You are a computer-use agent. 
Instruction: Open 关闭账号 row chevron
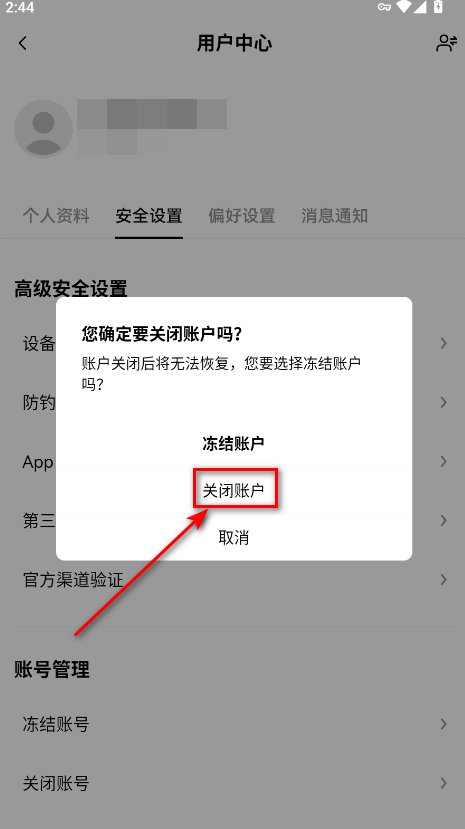point(444,783)
